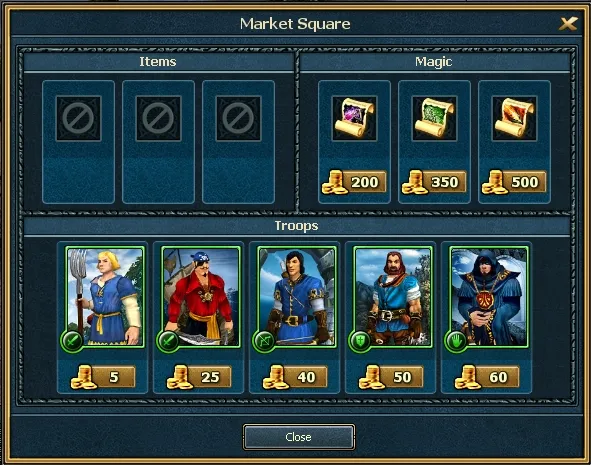Select the red-shirted pirate troop portrait
The height and width of the screenshot is (465, 591).
point(201,297)
